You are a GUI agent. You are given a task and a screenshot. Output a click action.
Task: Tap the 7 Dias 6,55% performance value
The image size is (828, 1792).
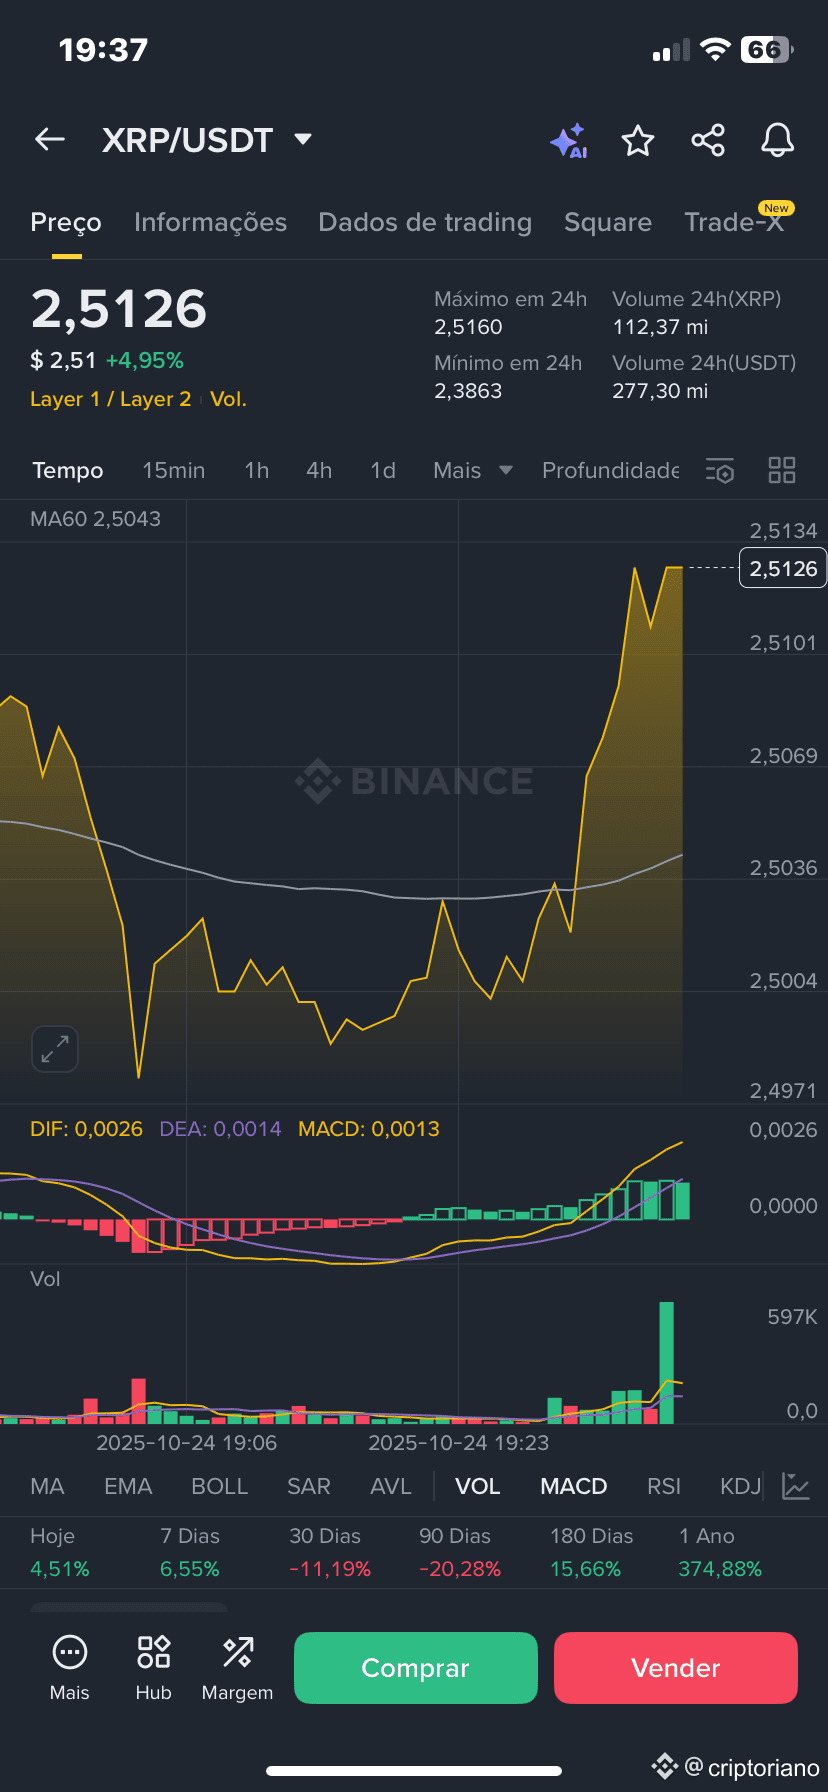(x=190, y=1569)
